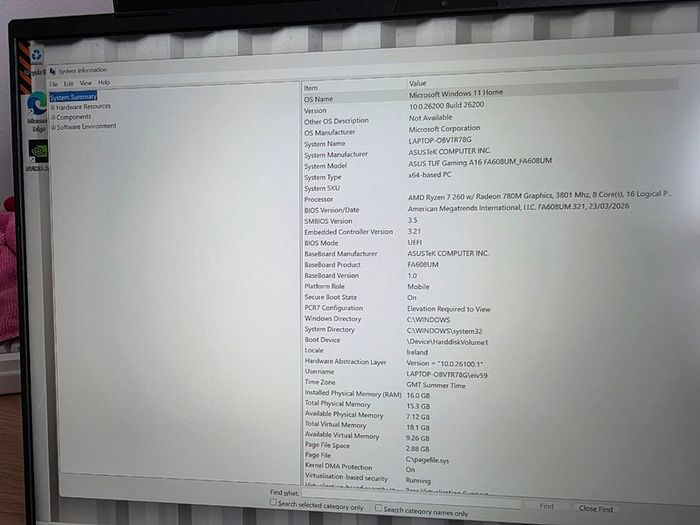The height and width of the screenshot is (525, 700).
Task: Expand the Hardware Resources tree node
Action: click(53, 107)
